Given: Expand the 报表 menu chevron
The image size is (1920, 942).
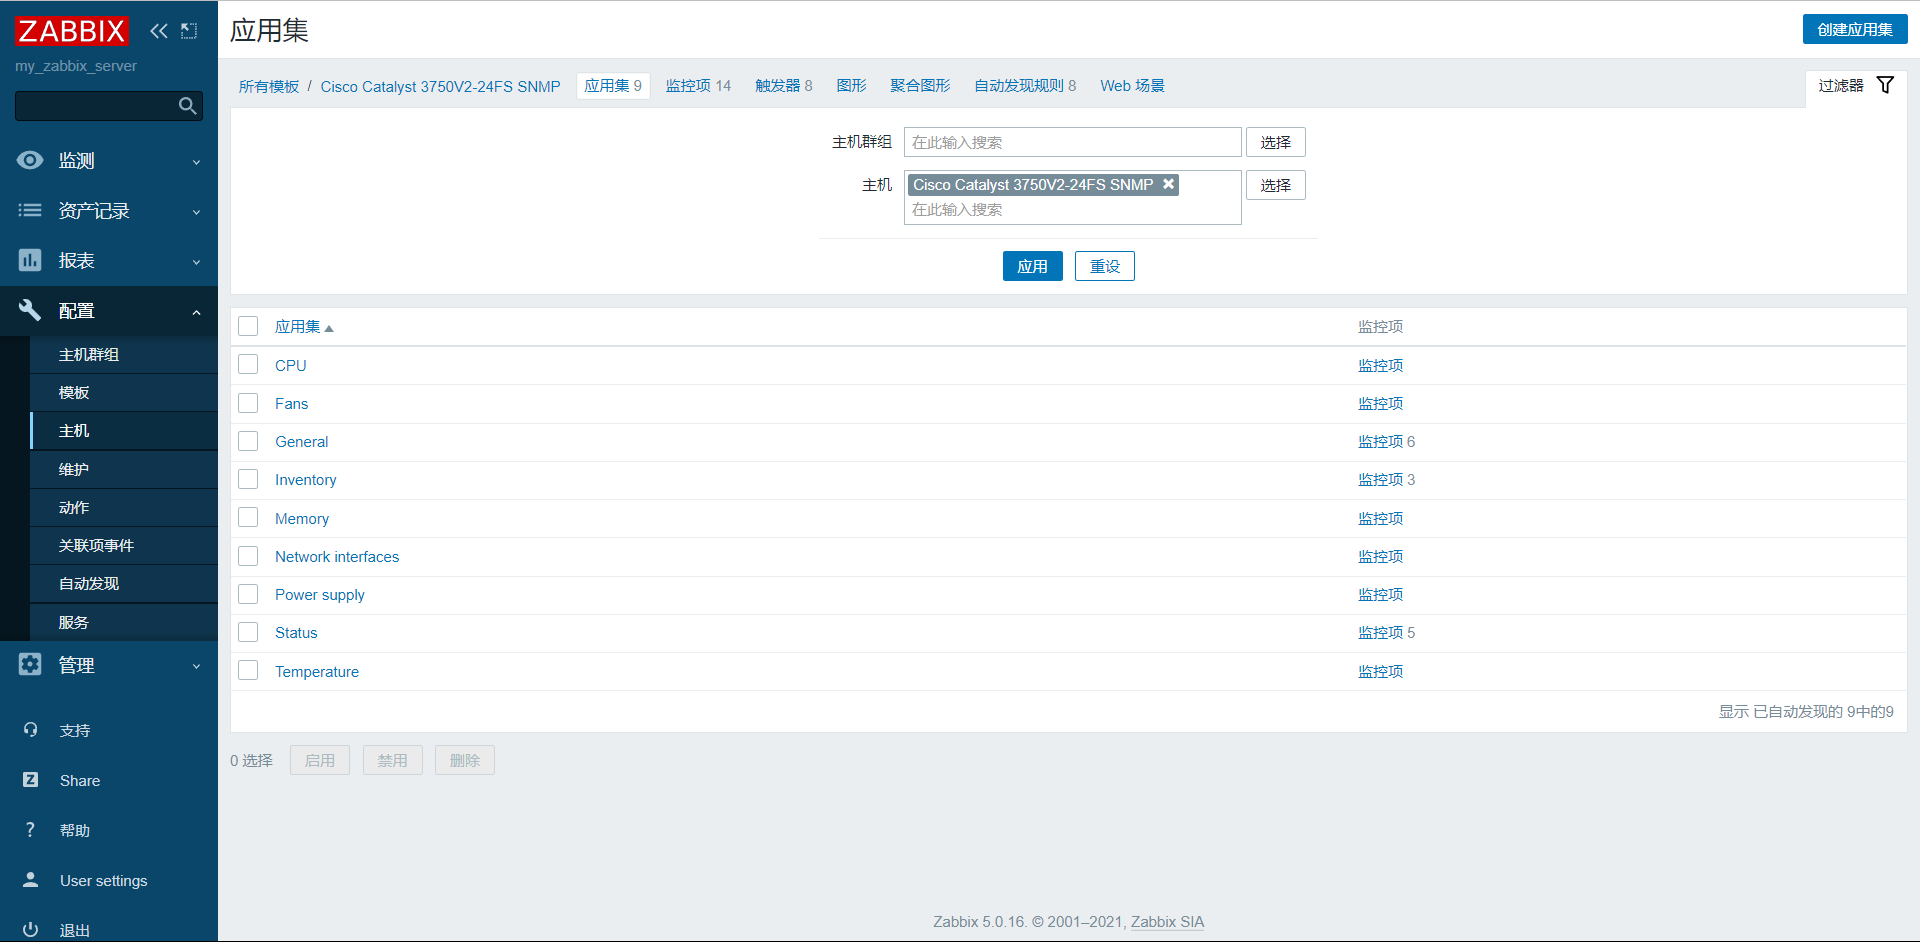Looking at the screenshot, I should (196, 262).
